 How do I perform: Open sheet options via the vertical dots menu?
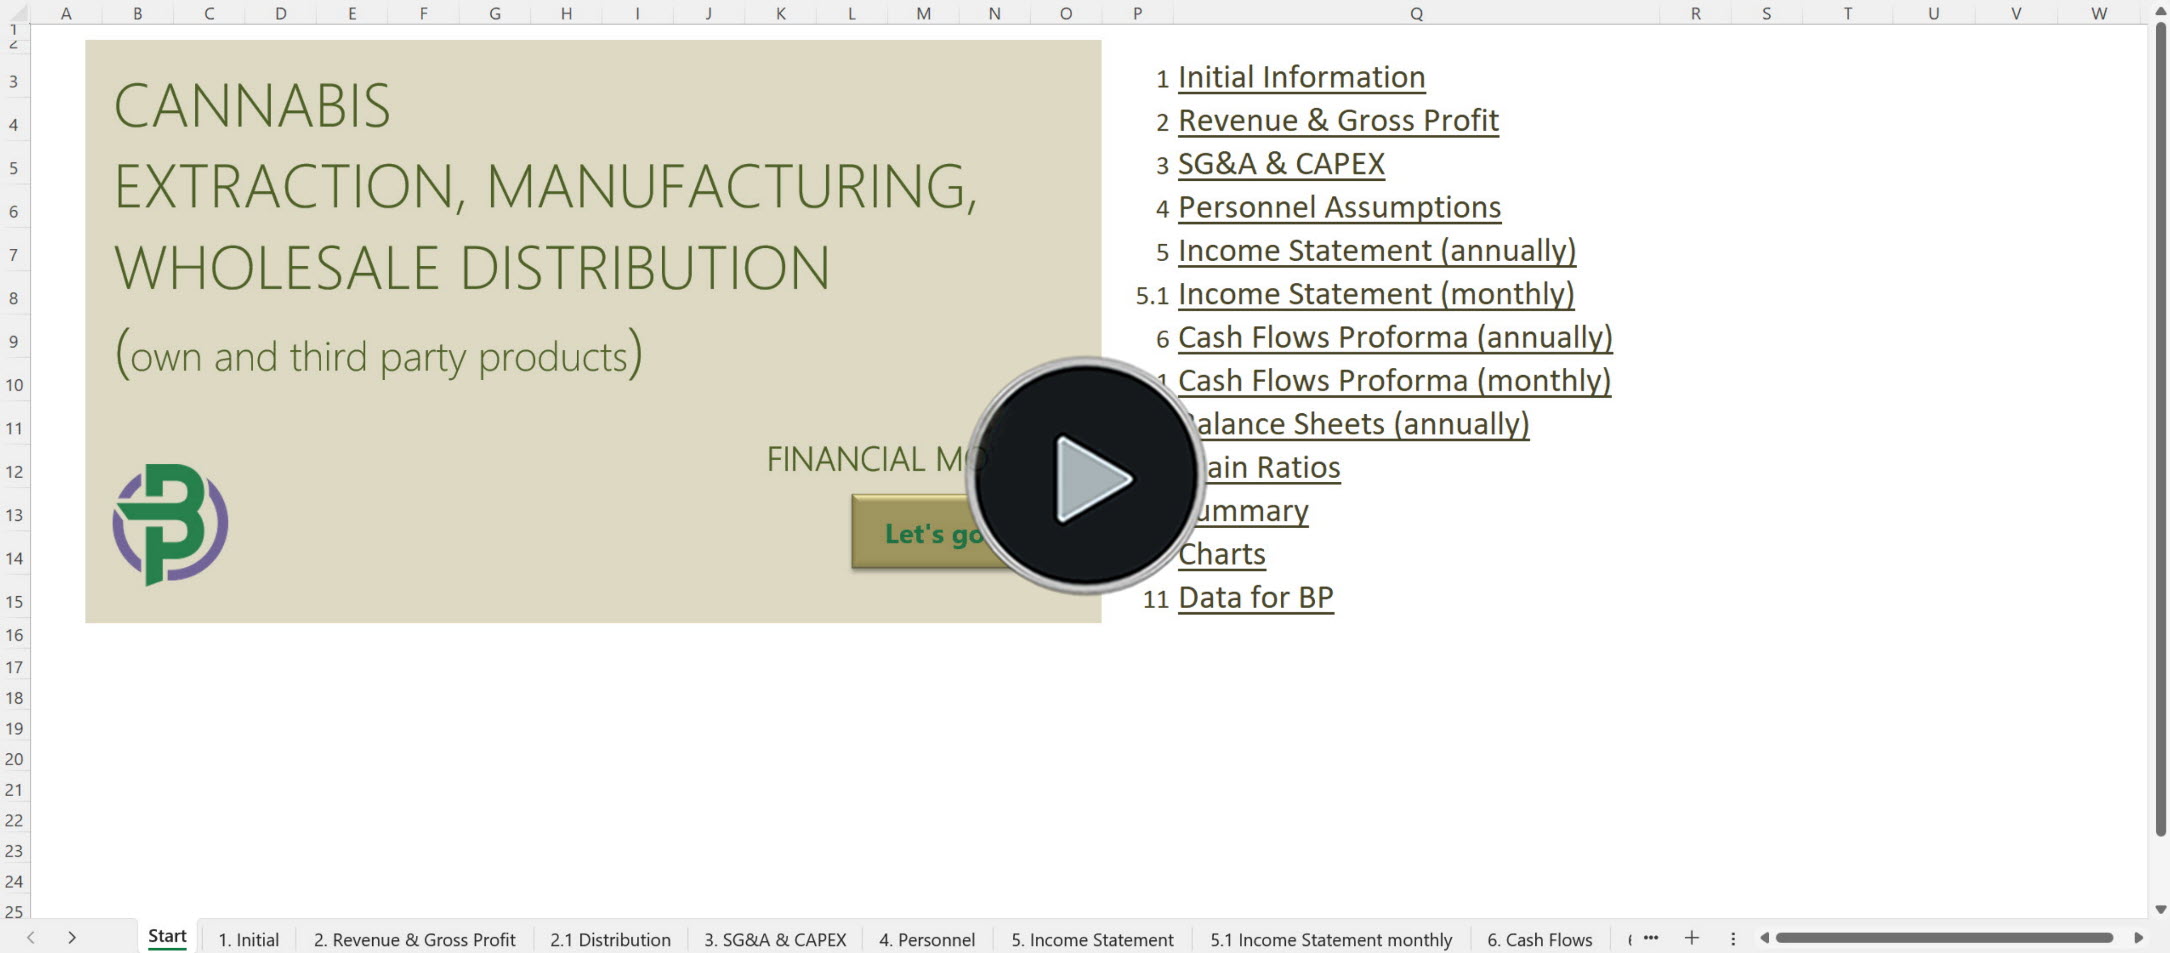tap(1733, 938)
